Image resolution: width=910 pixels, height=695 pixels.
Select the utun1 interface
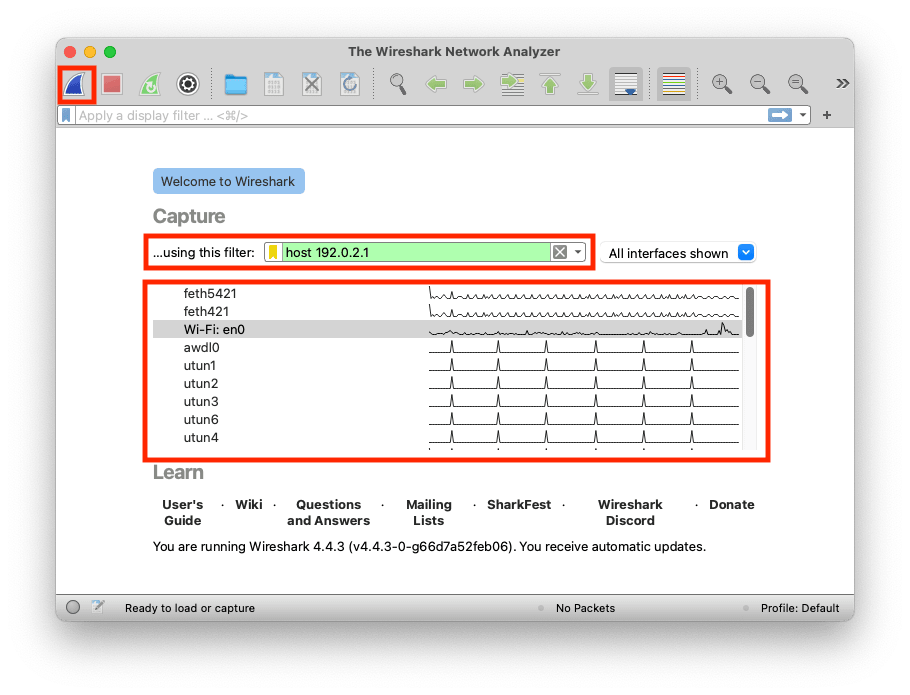(x=447, y=365)
